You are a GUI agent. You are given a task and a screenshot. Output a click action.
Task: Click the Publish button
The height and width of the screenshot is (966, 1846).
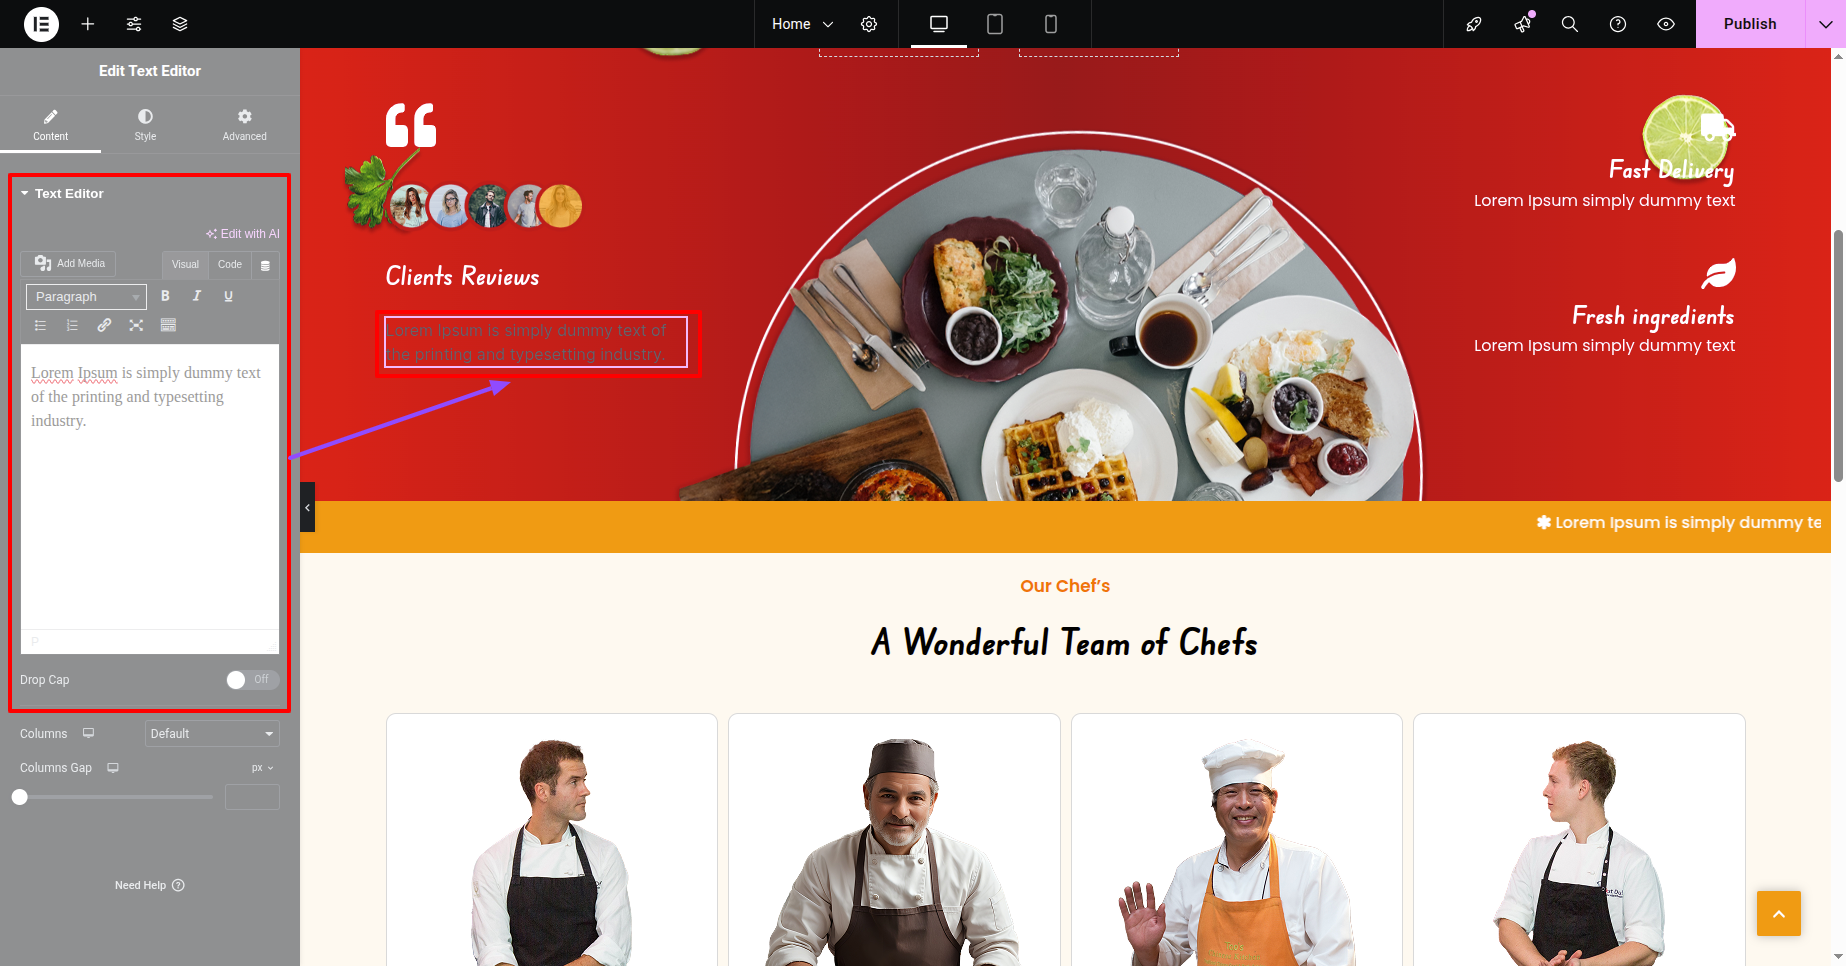click(1750, 24)
